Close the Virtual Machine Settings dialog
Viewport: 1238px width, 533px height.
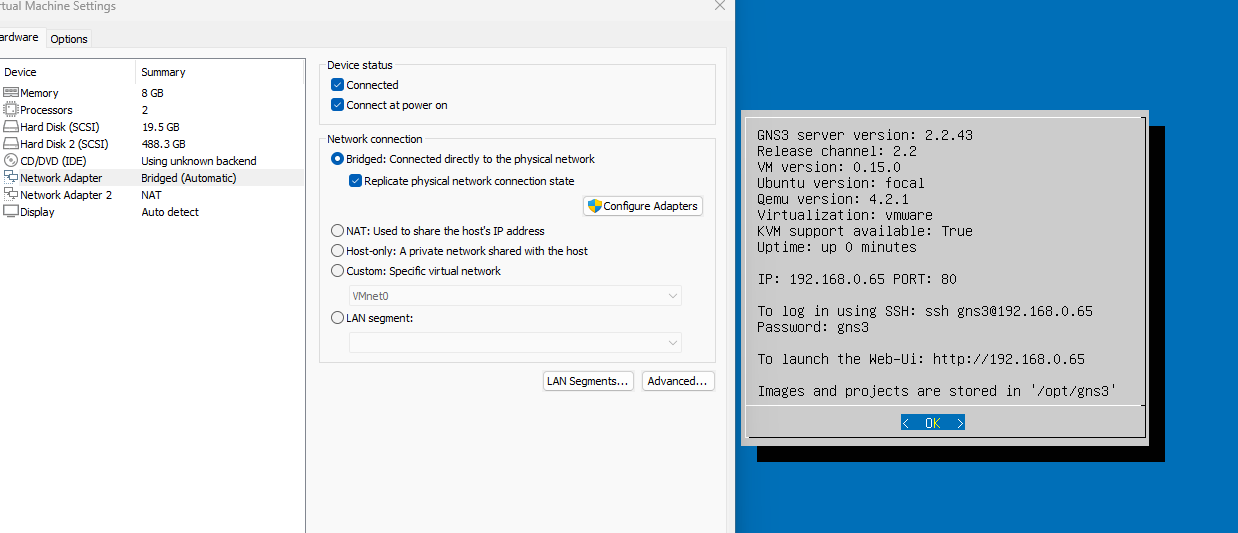[720, 6]
